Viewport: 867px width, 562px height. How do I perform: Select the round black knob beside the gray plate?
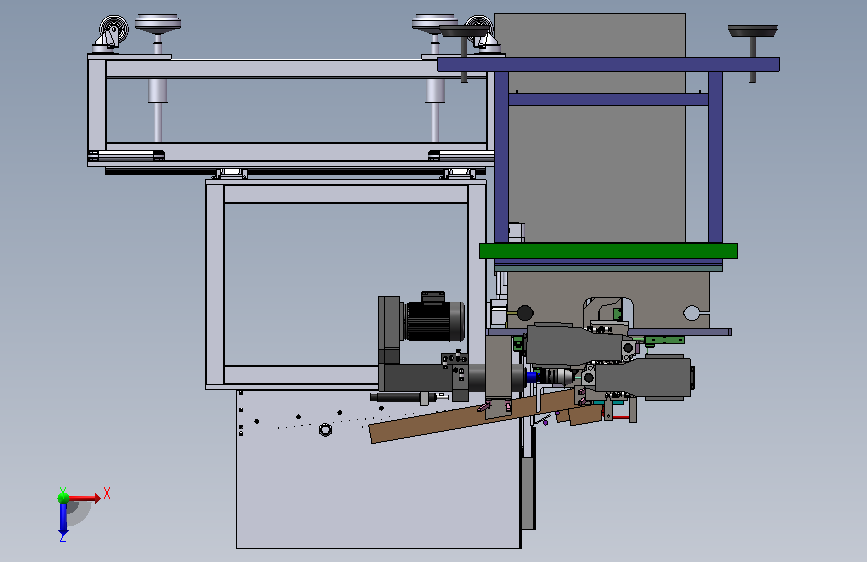click(x=525, y=313)
